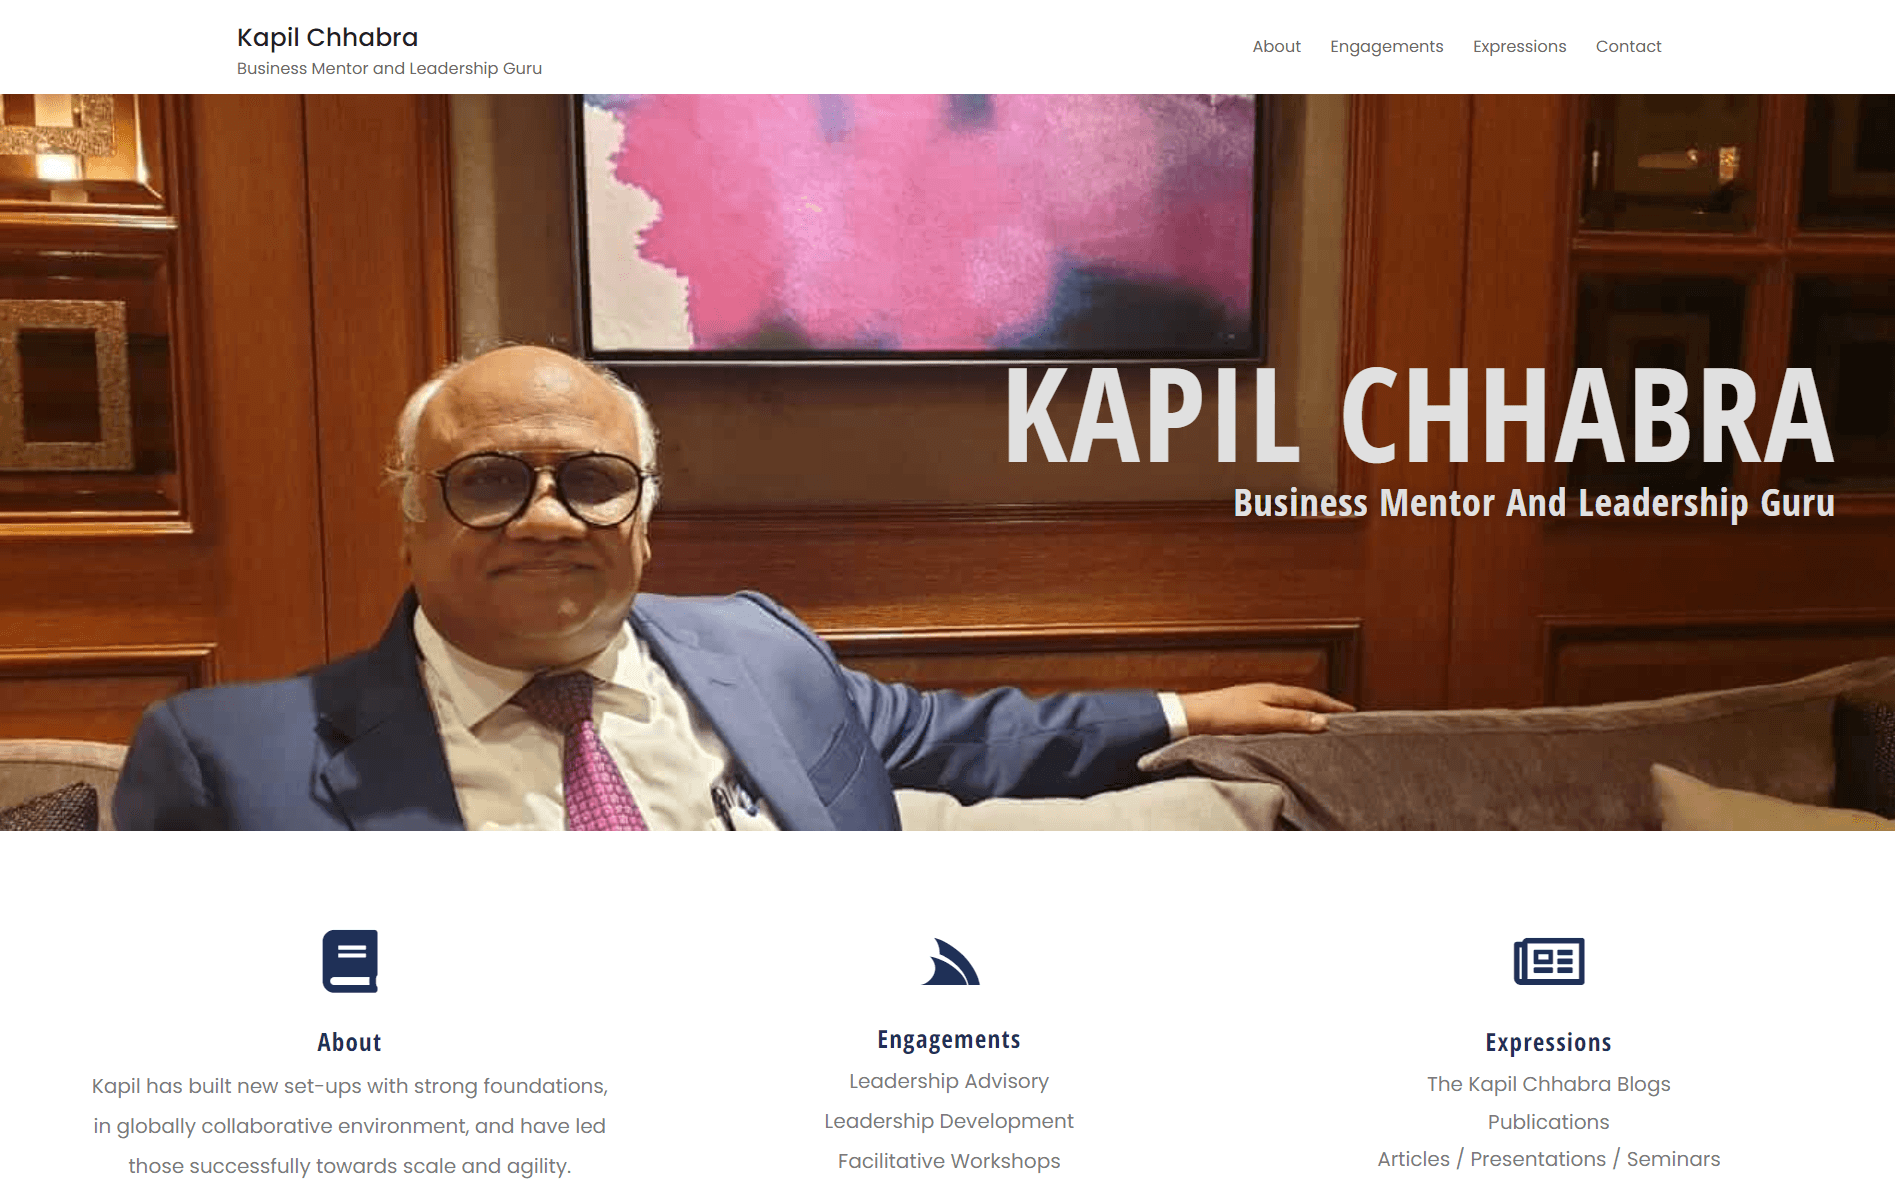The width and height of the screenshot is (1895, 1183).
Task: Select Leadership Advisory text
Action: click(x=949, y=1081)
